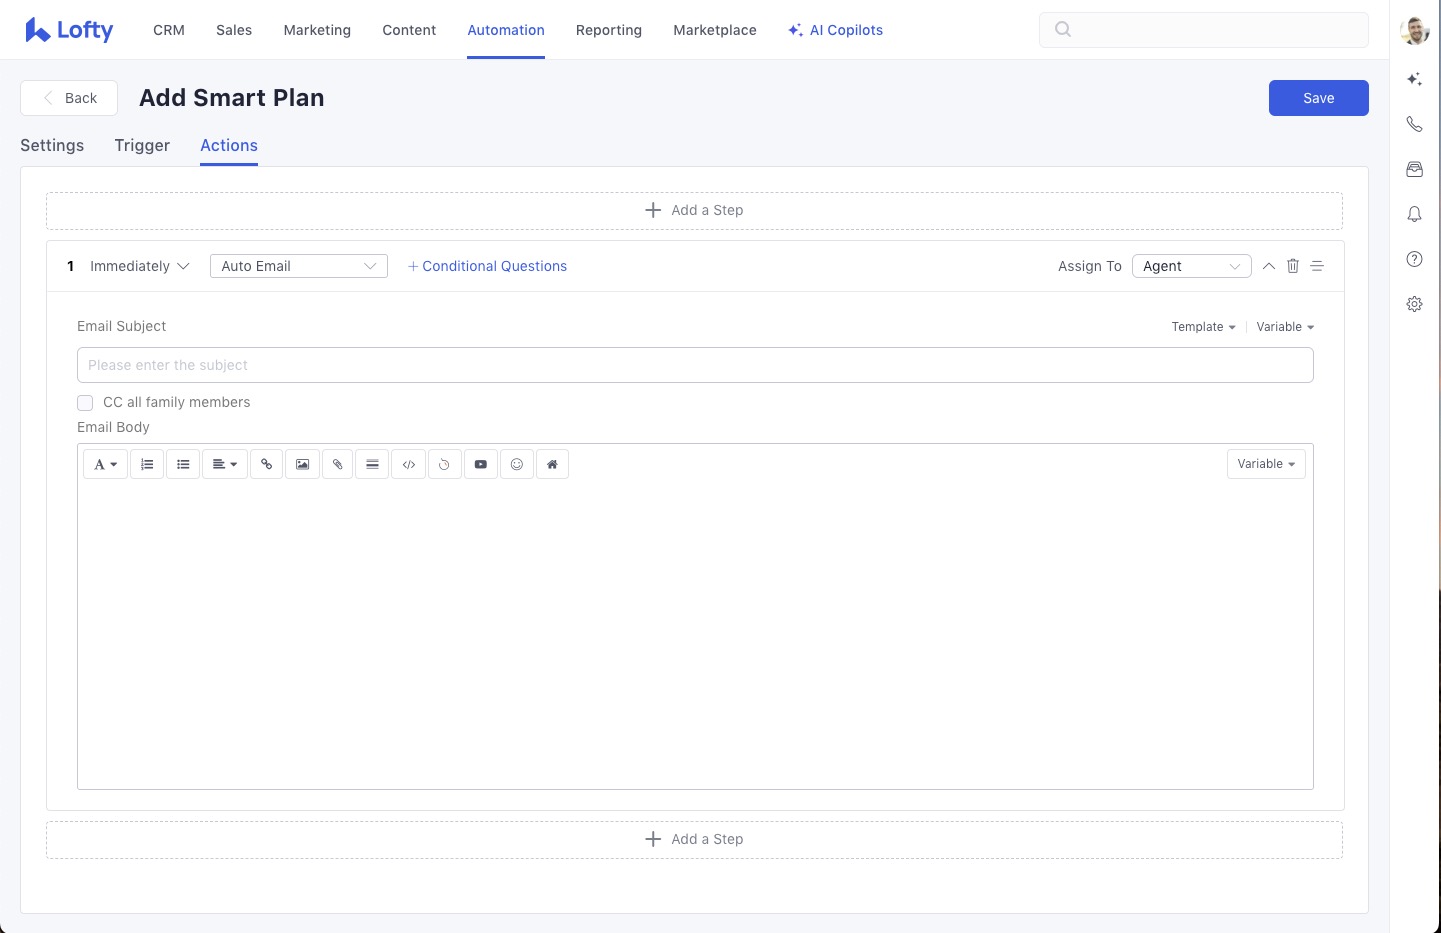This screenshot has width=1441, height=933.
Task: Insert a video with the YouTube icon
Action: (481, 464)
